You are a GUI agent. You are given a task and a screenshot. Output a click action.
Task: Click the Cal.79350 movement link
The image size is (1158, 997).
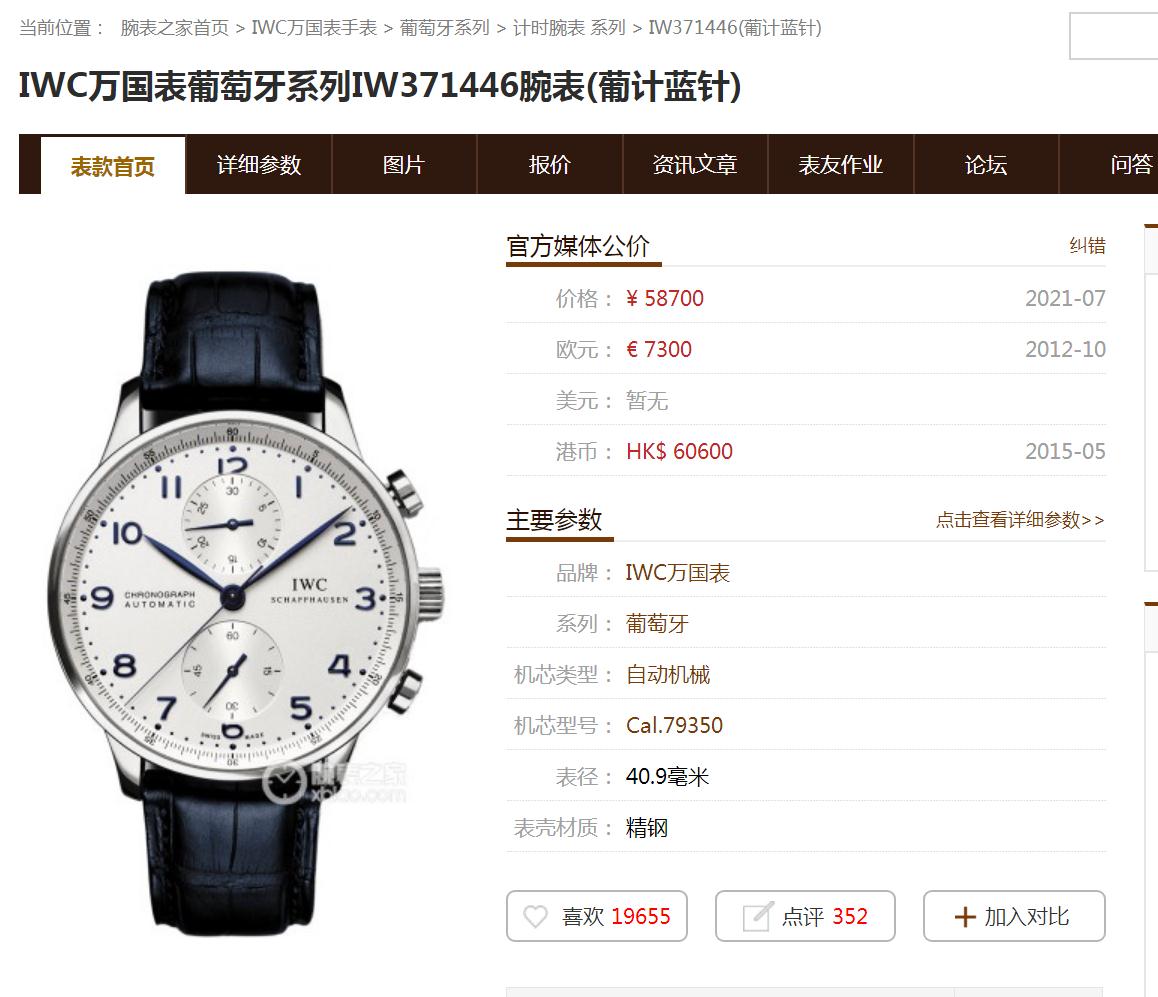(674, 725)
